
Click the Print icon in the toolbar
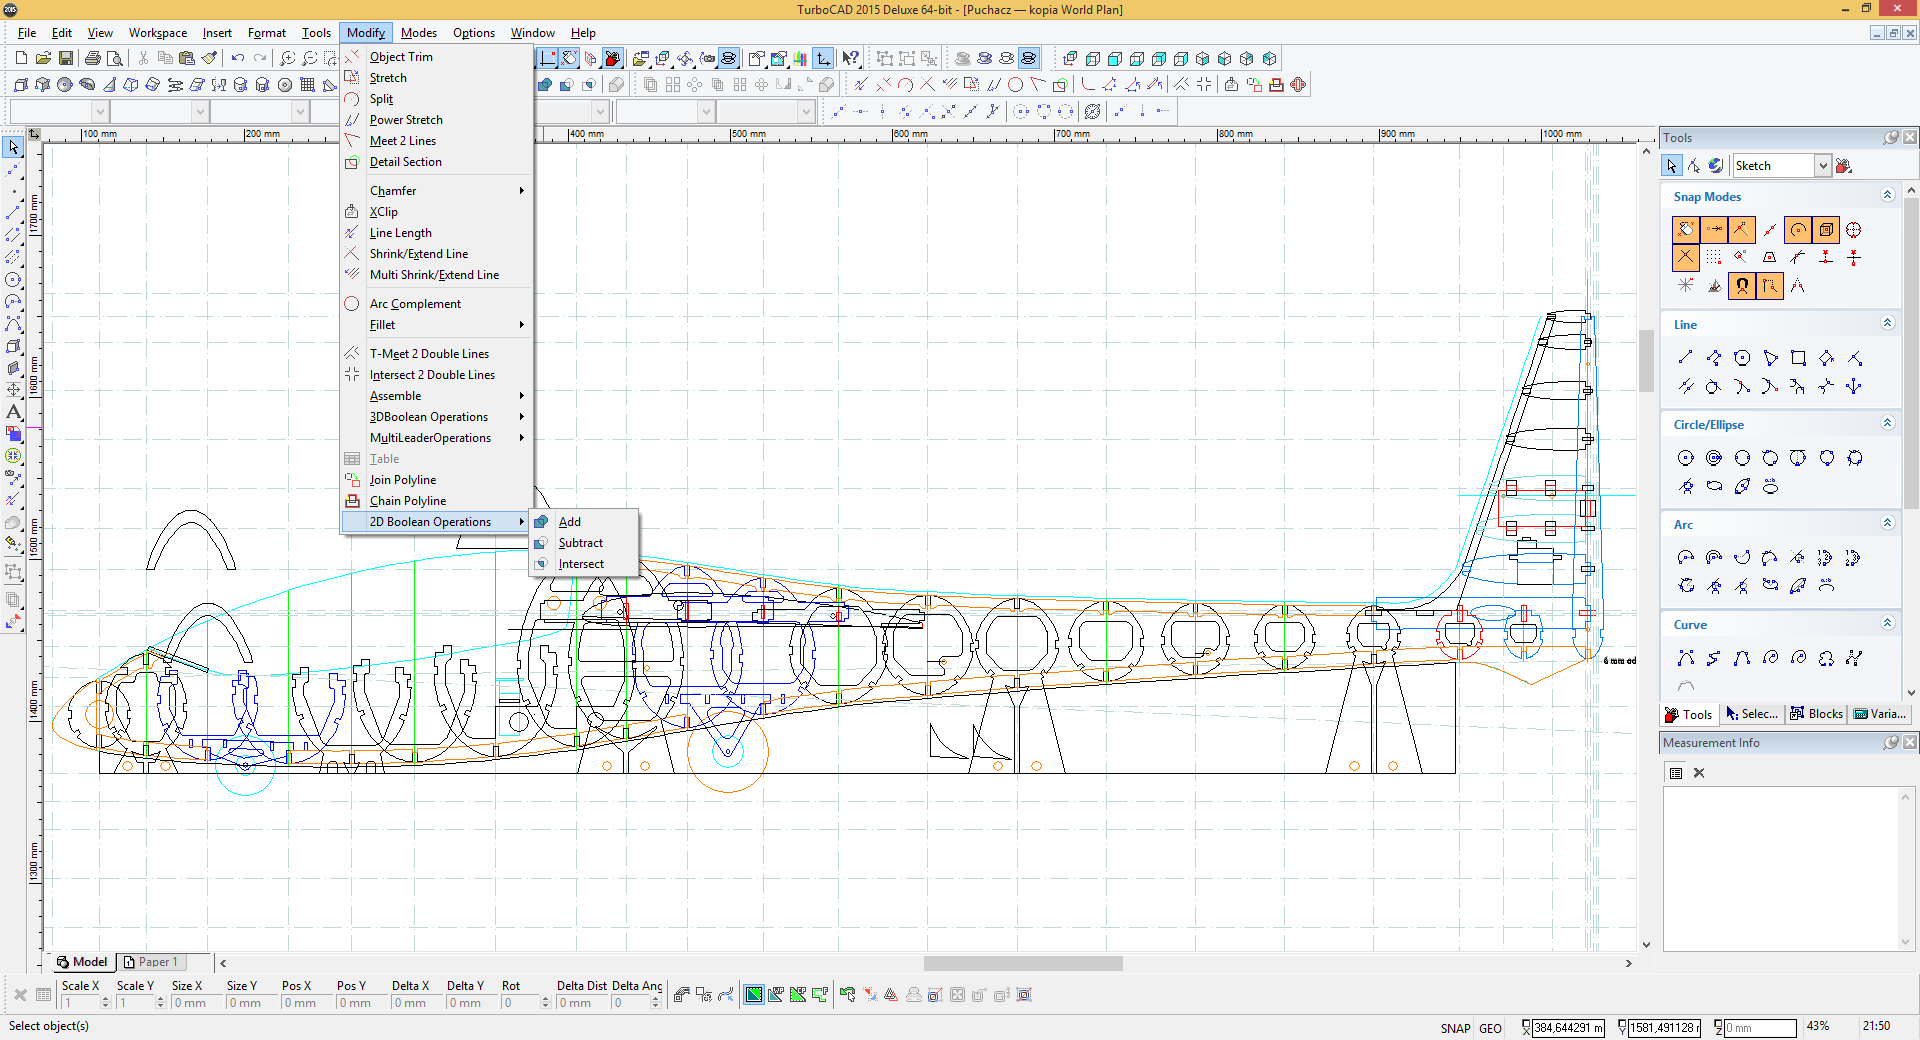point(93,58)
